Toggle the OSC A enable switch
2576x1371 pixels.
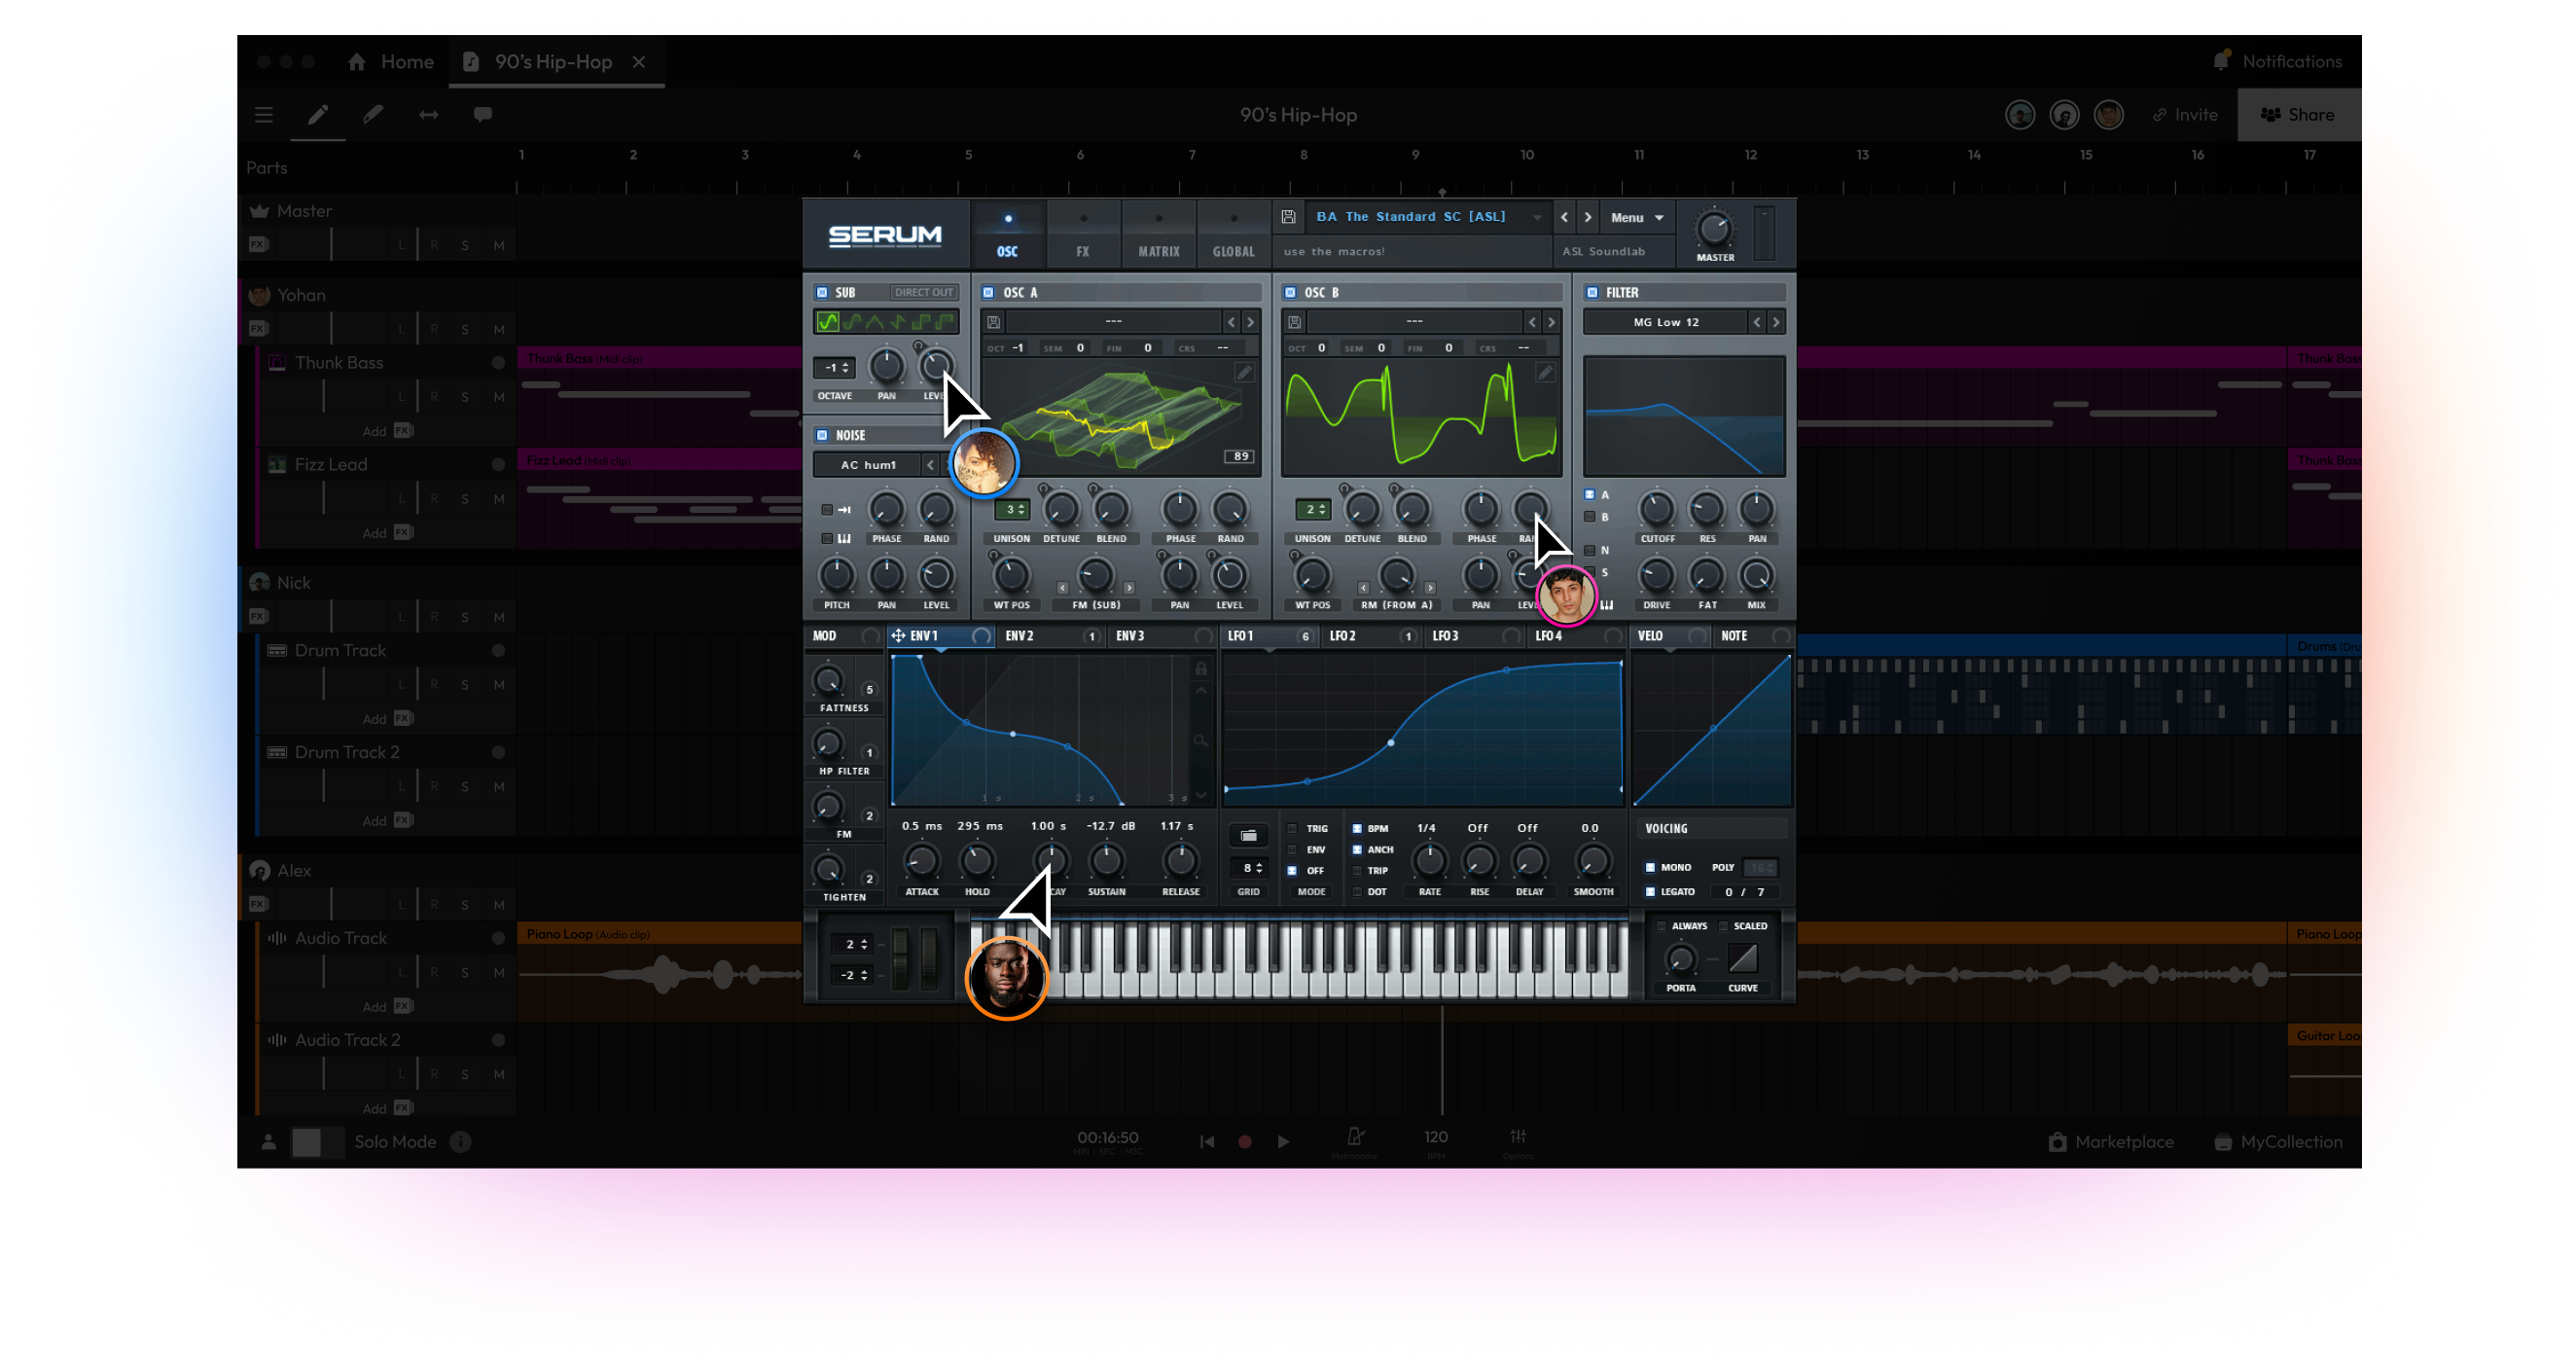(988, 293)
